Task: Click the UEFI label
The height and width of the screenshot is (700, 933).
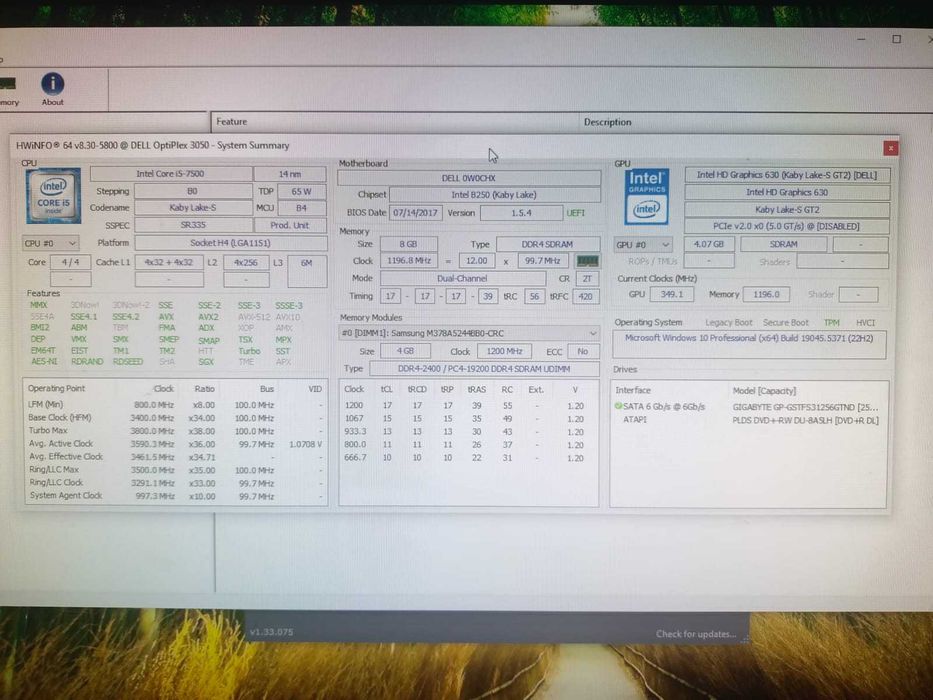Action: [x=575, y=212]
